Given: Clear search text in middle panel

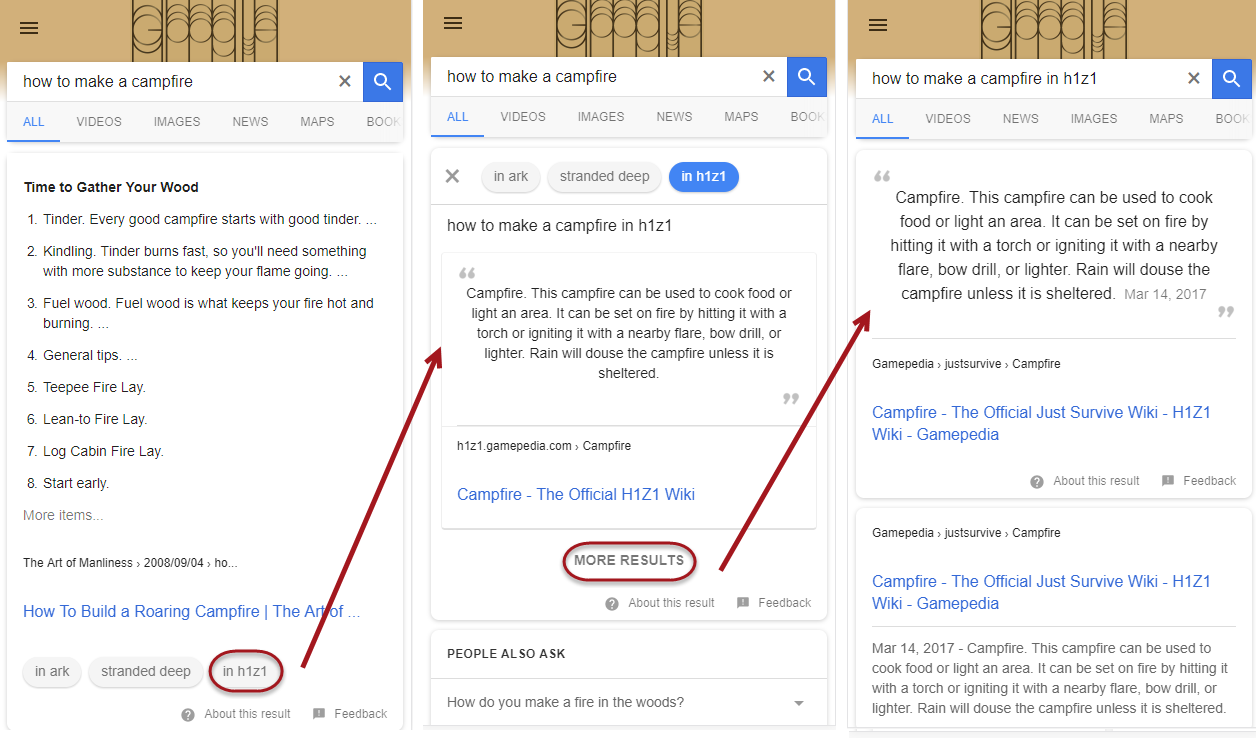Looking at the screenshot, I should click(x=769, y=76).
